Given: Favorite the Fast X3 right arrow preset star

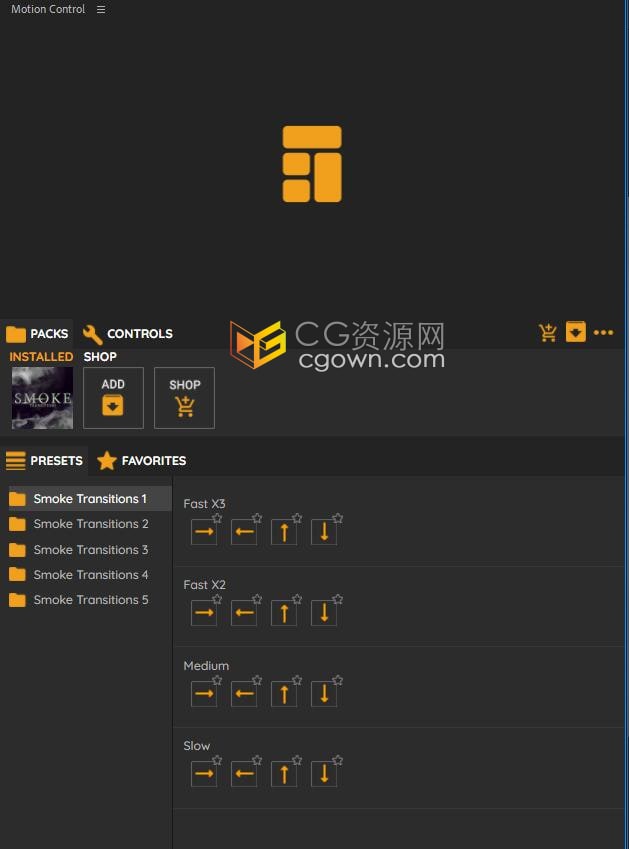Looking at the screenshot, I should [x=217, y=518].
